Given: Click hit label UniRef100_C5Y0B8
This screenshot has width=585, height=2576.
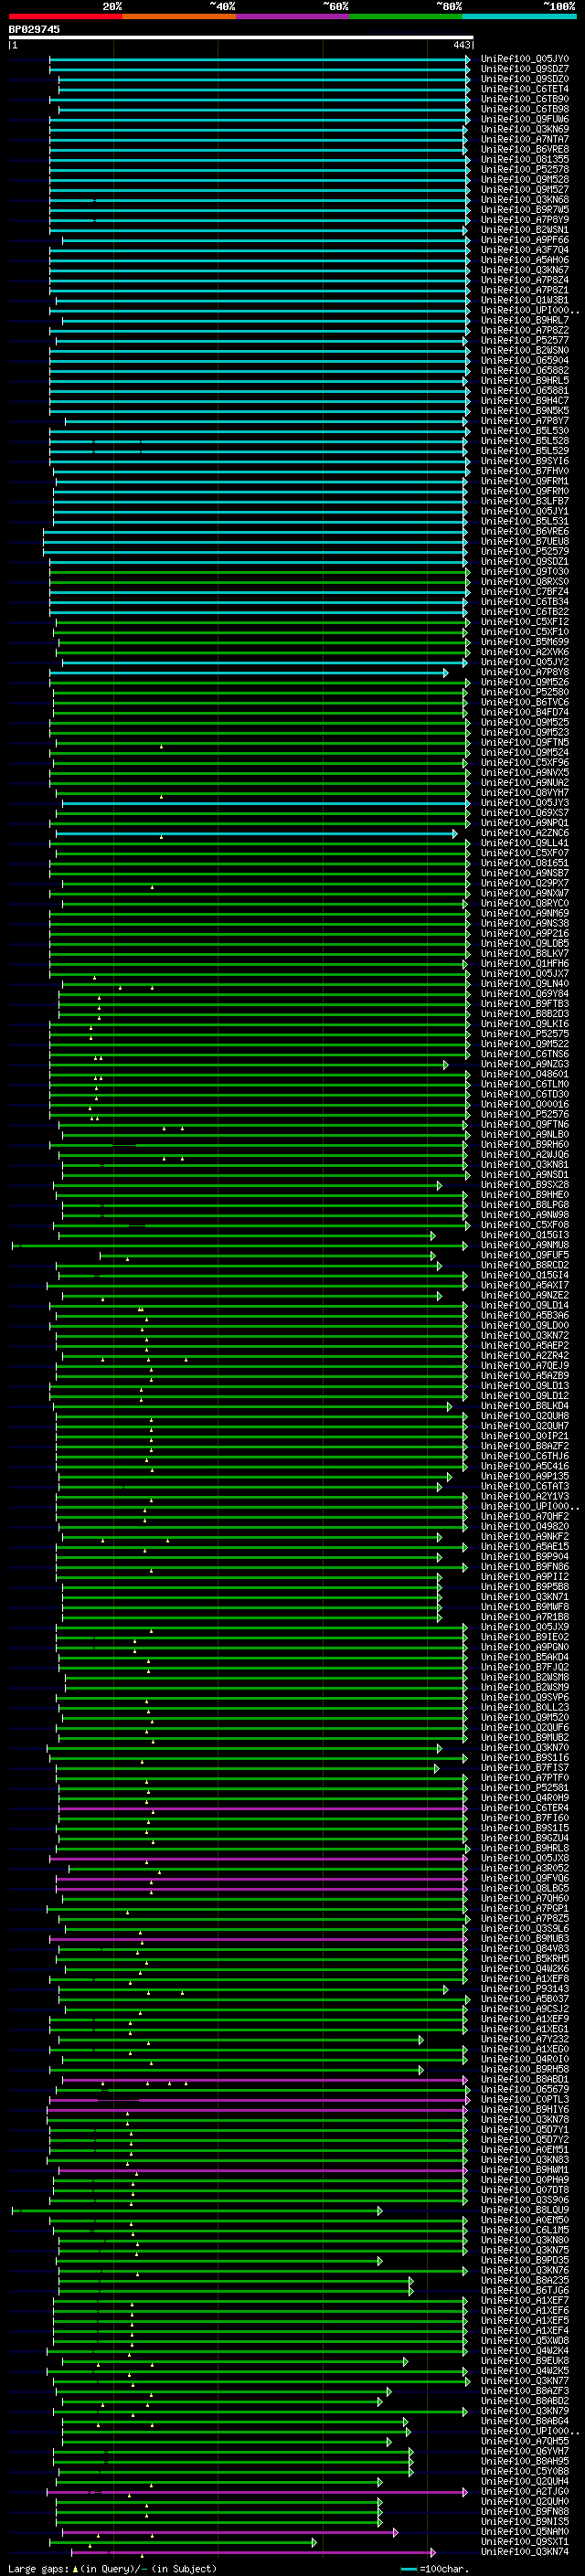Looking at the screenshot, I should pos(524,2471).
